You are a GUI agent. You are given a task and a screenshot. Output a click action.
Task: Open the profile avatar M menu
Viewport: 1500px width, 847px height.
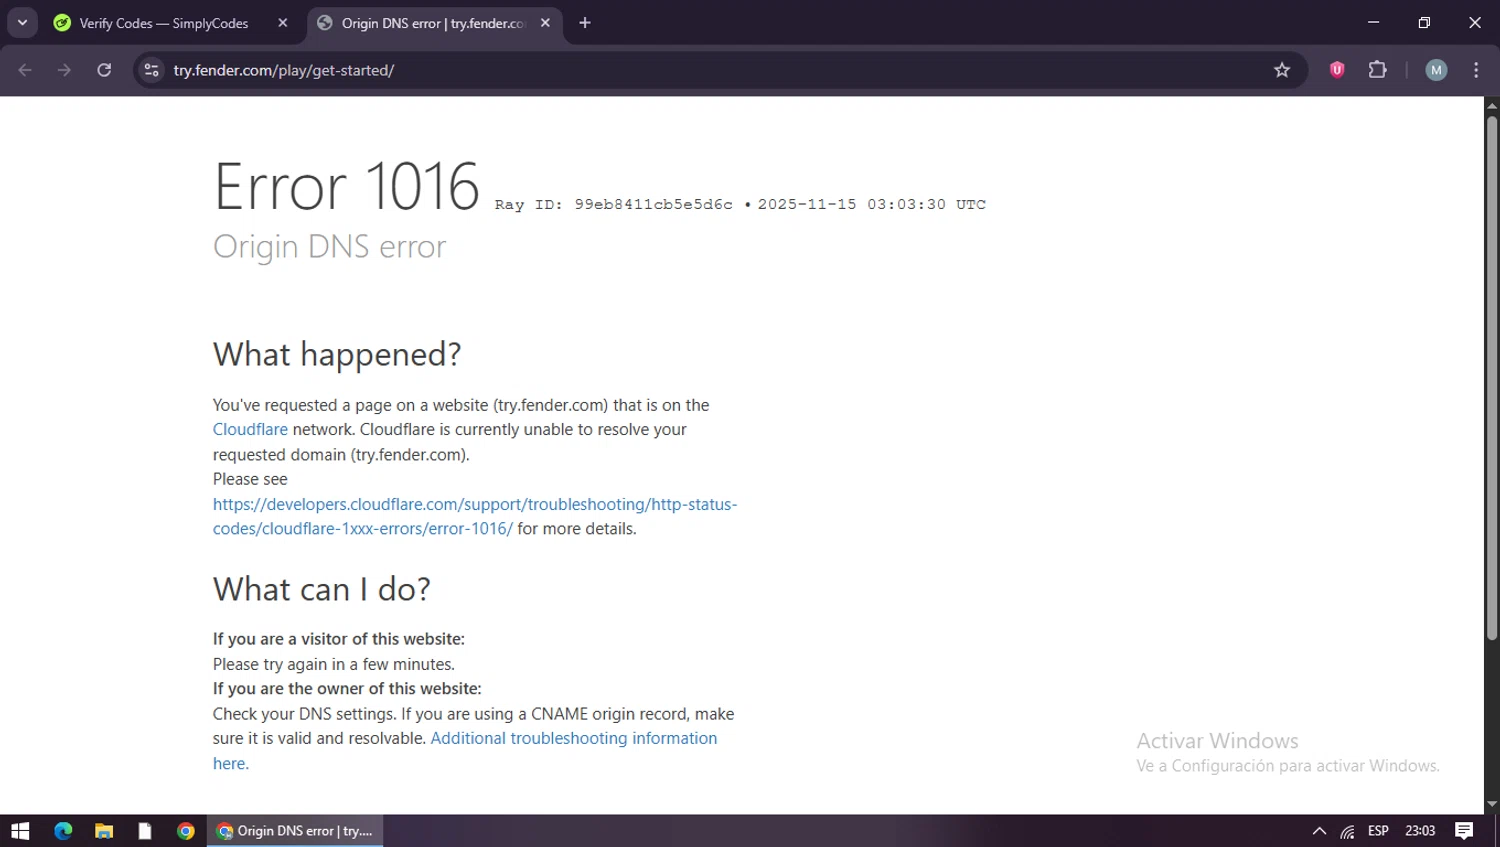click(x=1436, y=70)
